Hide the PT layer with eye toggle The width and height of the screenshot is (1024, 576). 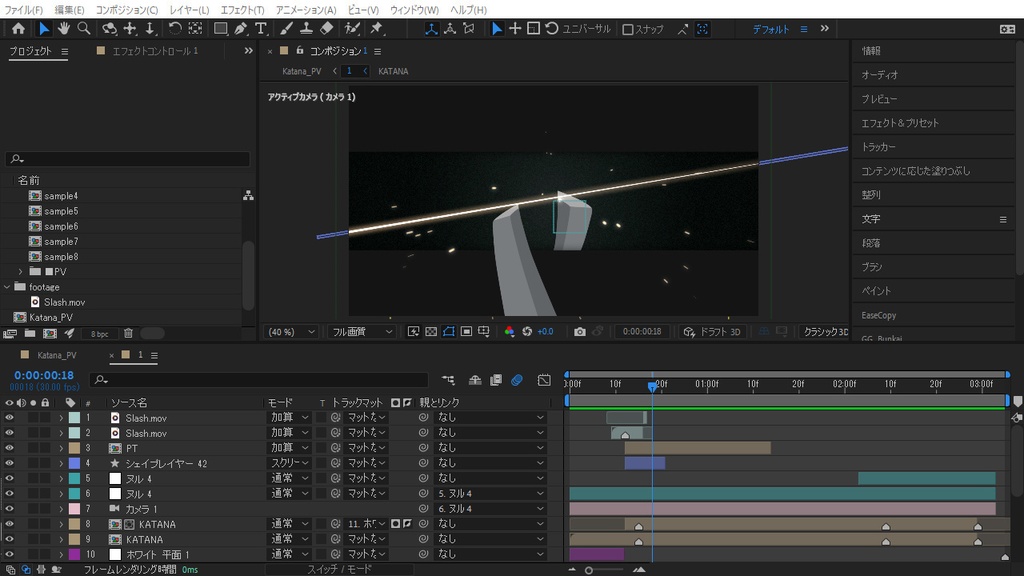(9, 448)
